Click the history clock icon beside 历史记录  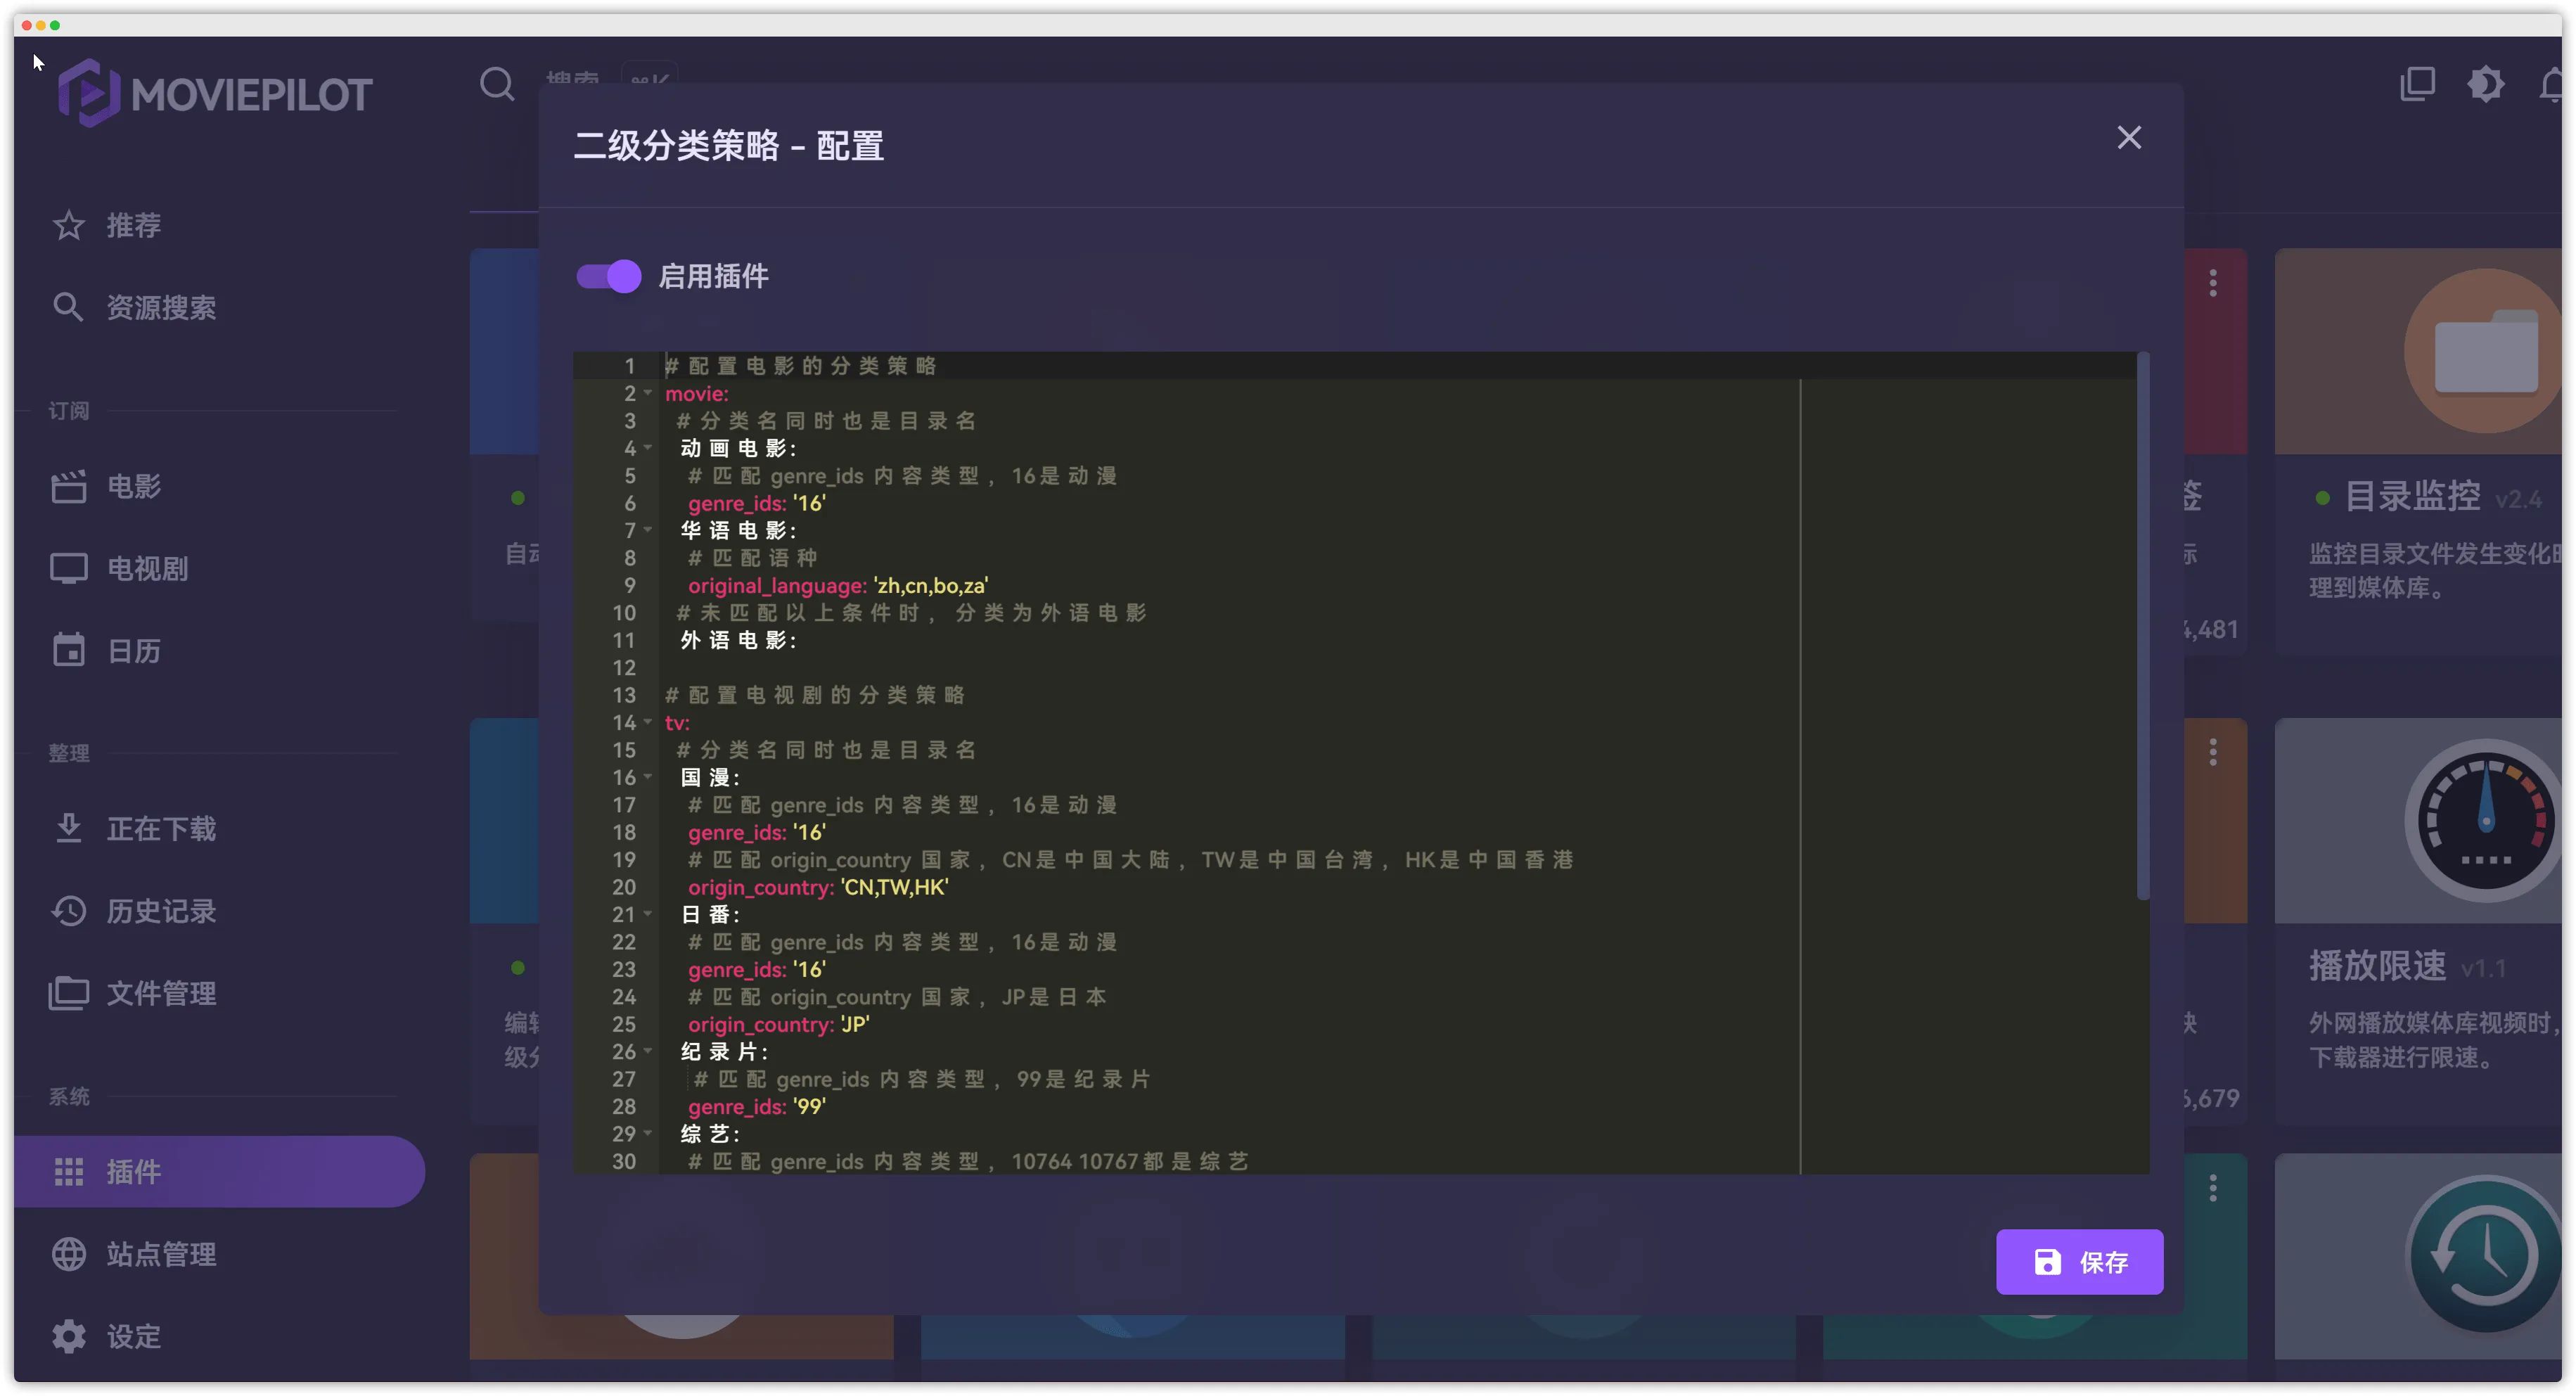68,911
